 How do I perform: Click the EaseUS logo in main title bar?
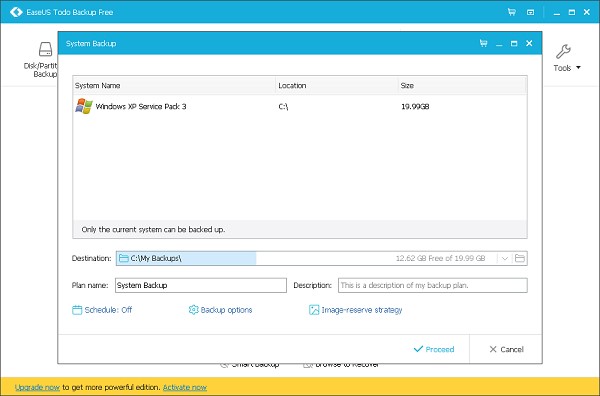(16, 12)
